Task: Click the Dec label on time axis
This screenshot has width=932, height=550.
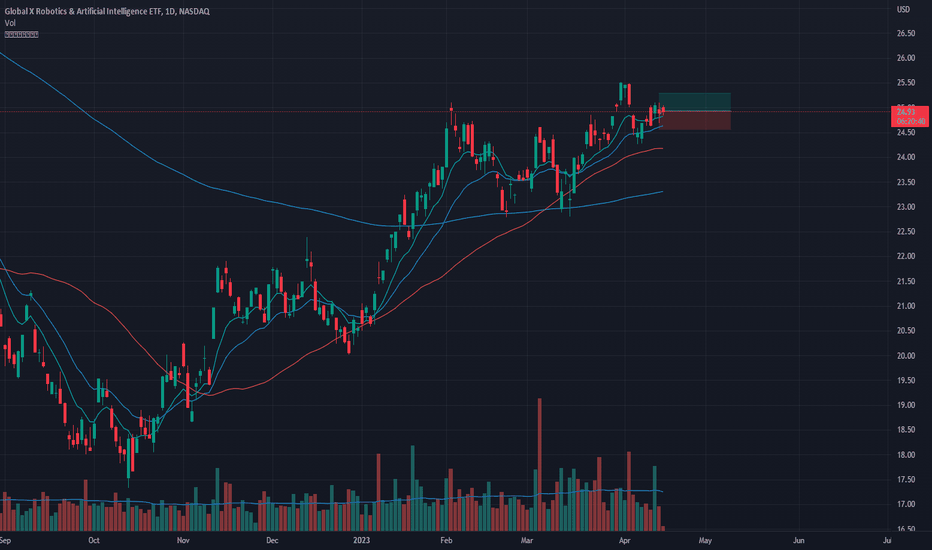Action: [272, 540]
